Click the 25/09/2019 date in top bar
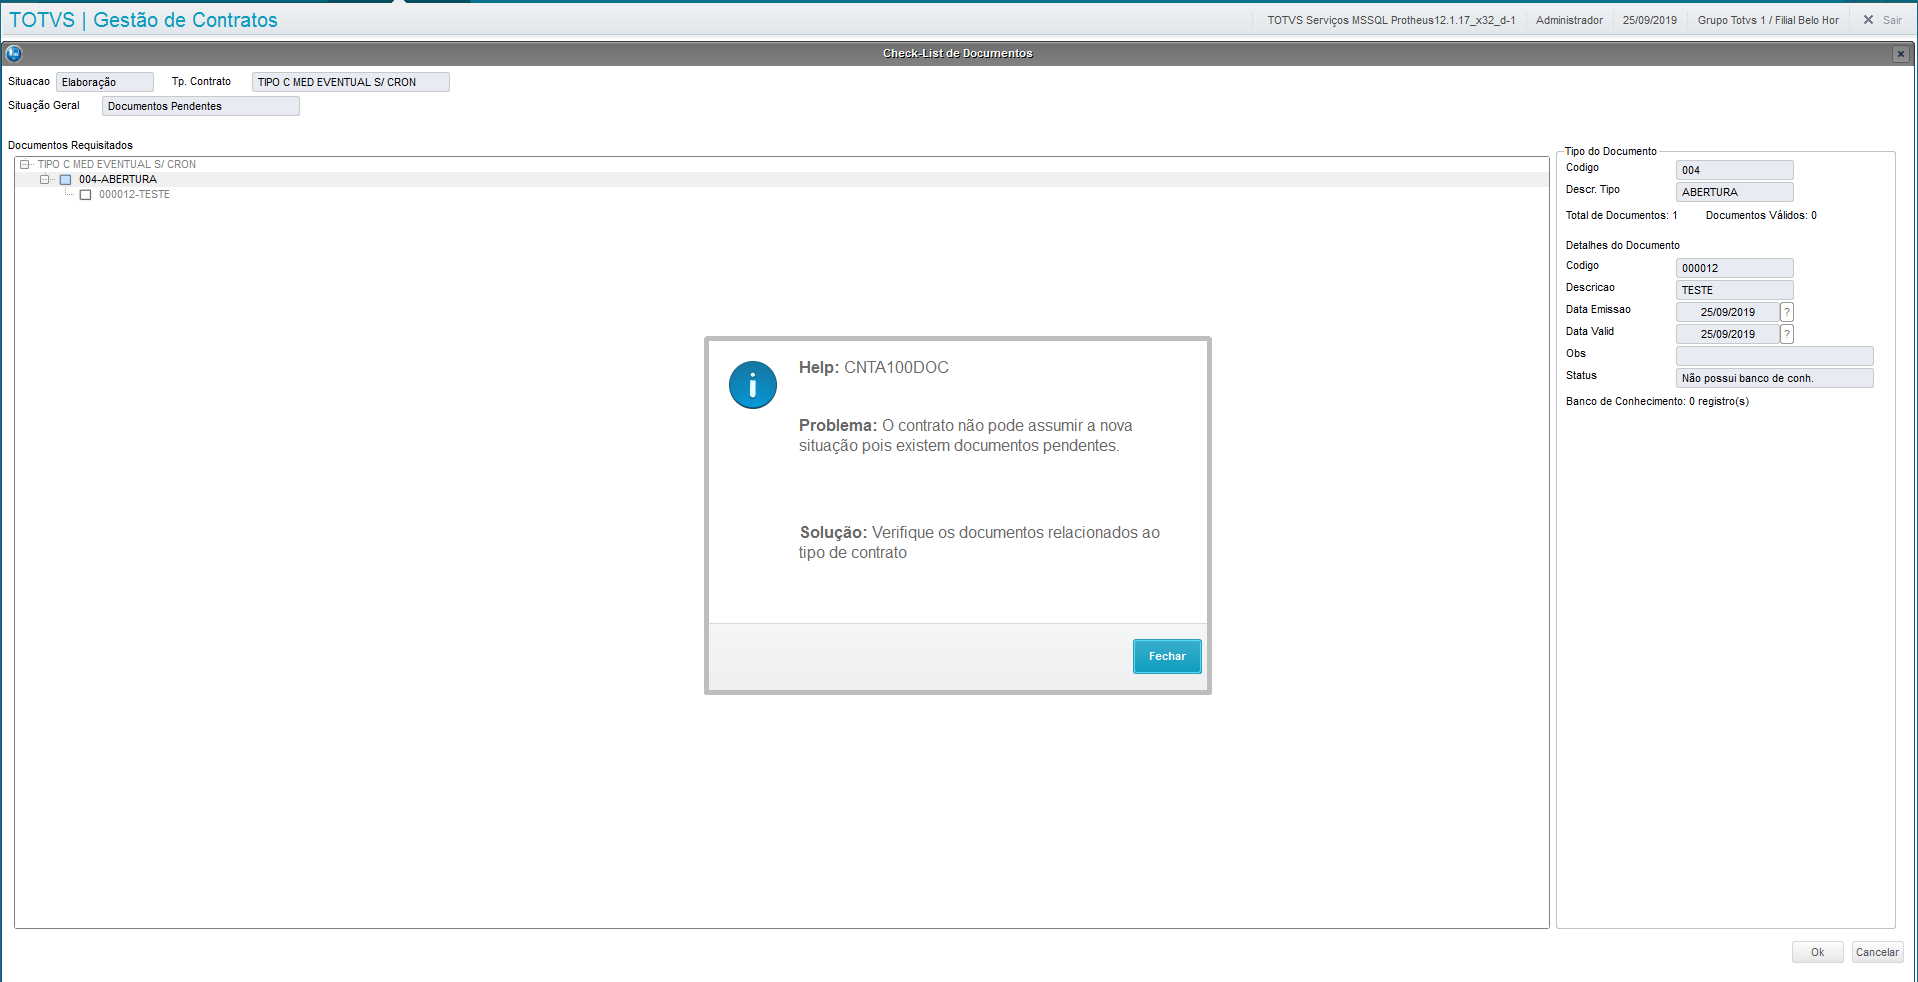This screenshot has height=982, width=1918. pyautogui.click(x=1650, y=20)
